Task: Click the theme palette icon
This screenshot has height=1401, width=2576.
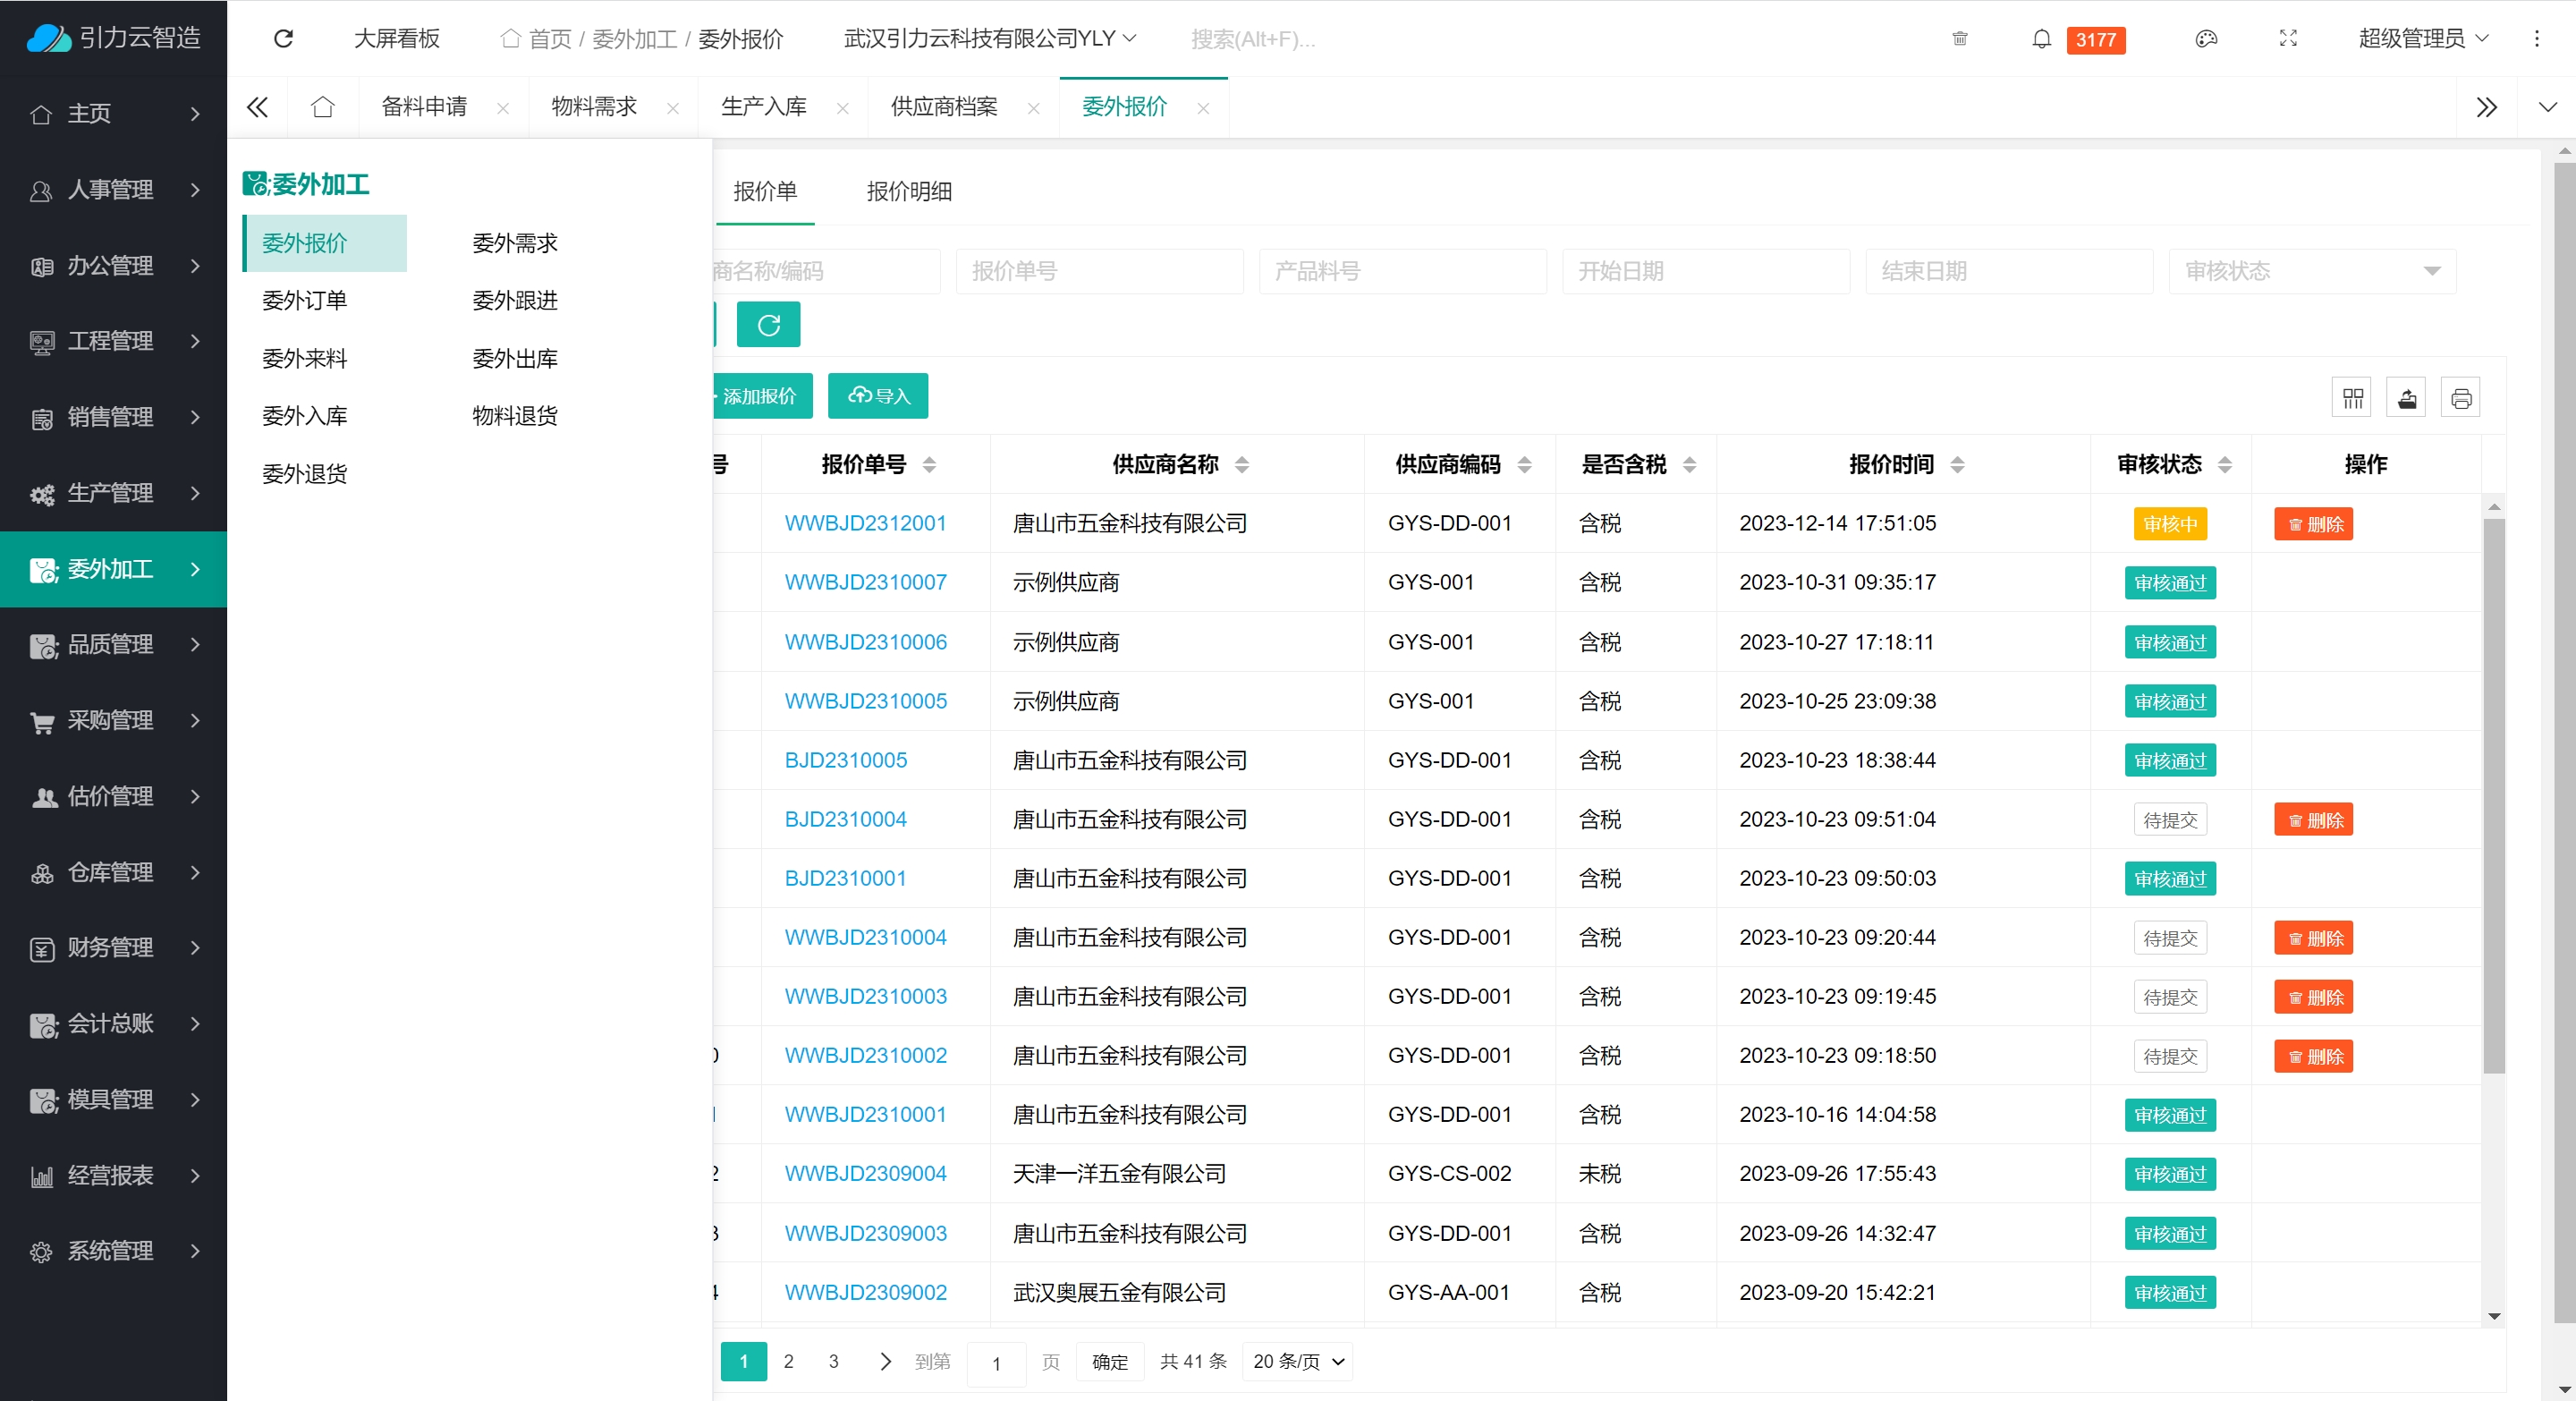Action: [x=2206, y=38]
